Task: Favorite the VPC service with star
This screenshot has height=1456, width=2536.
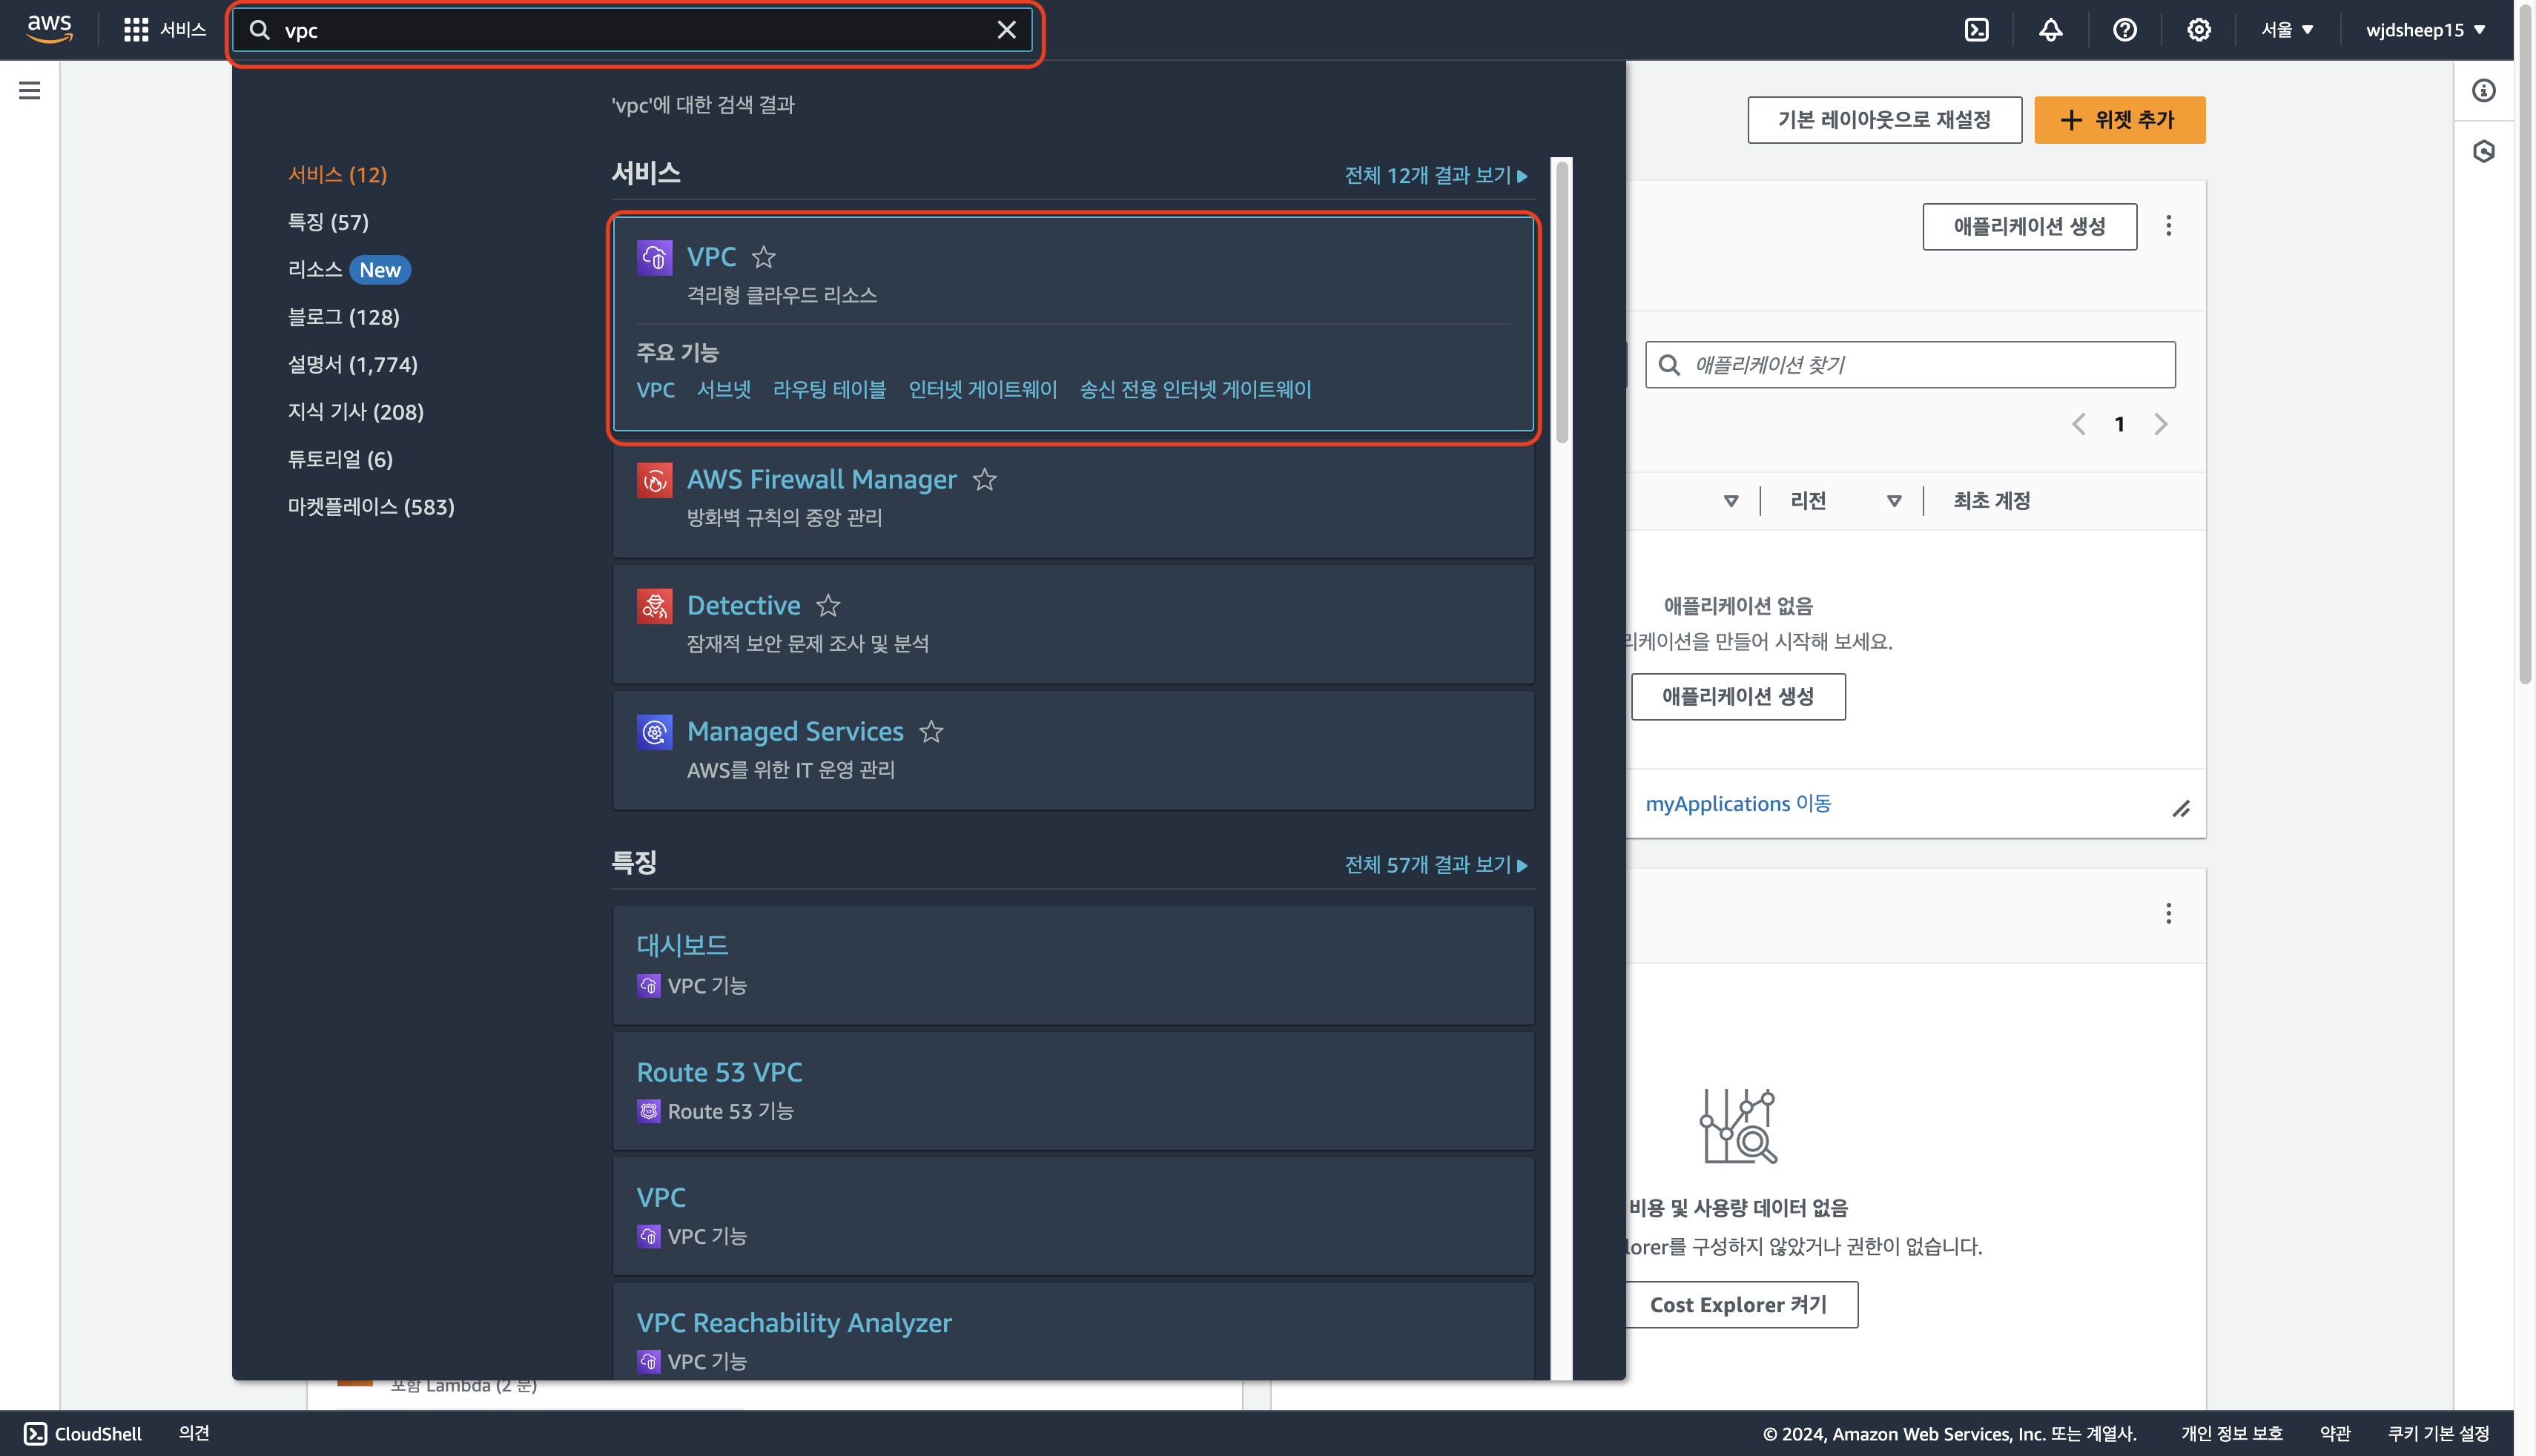Action: pos(763,258)
